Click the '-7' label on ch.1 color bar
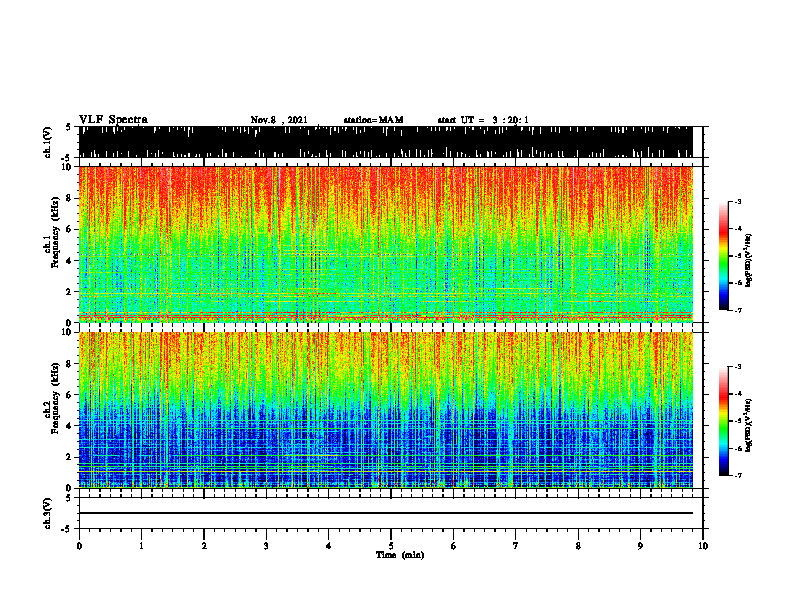This screenshot has width=792, height=612. point(737,310)
